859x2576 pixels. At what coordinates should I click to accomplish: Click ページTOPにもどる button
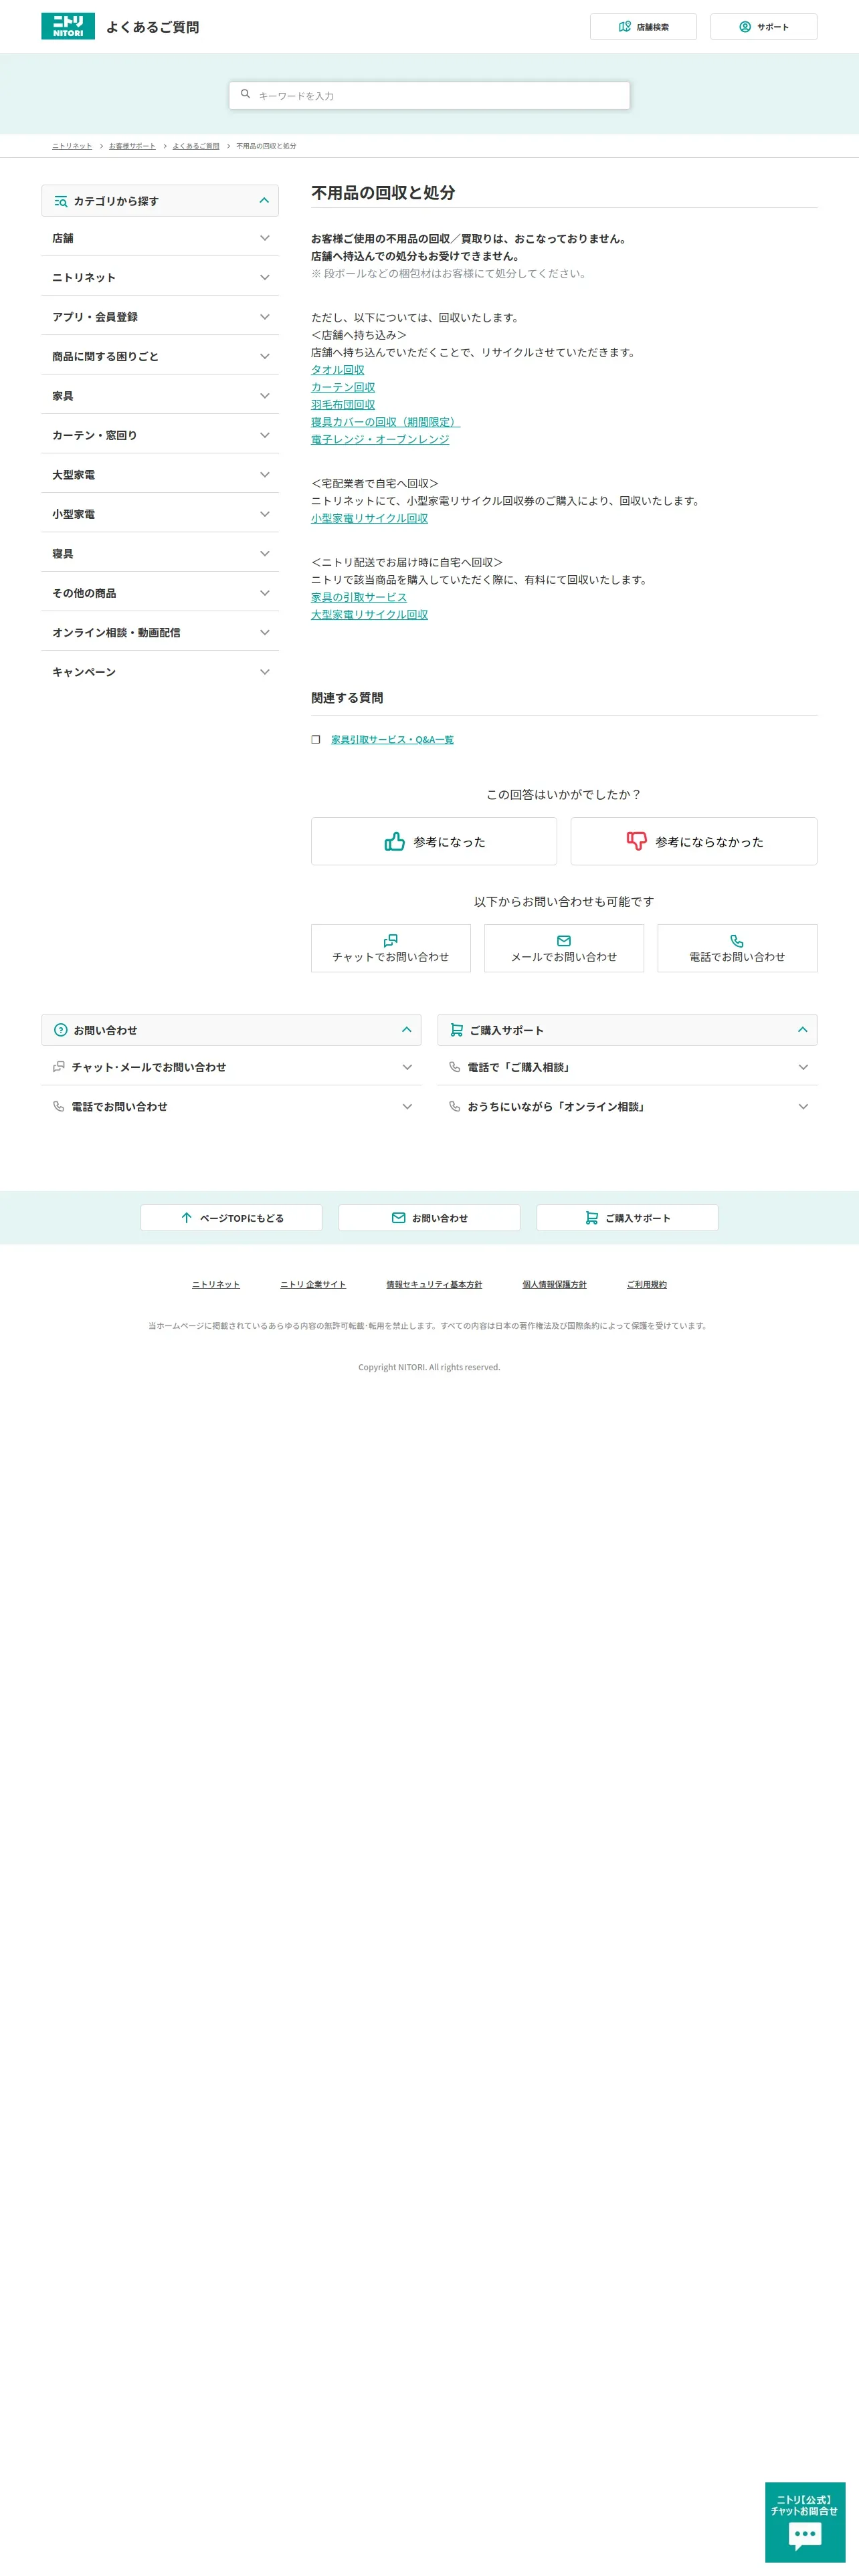[x=231, y=1217]
